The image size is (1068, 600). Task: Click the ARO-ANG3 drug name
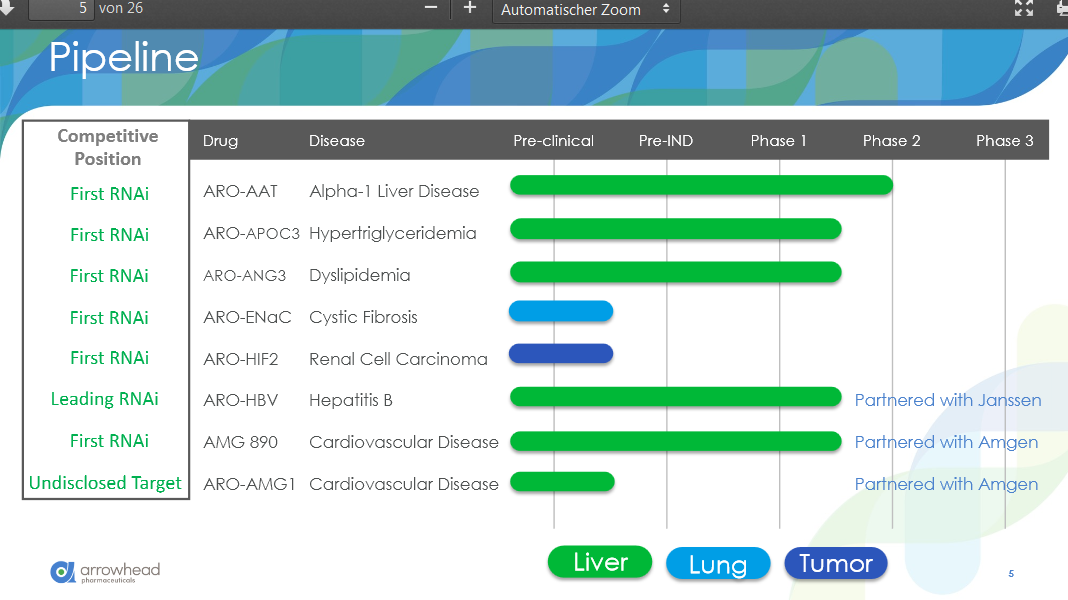(245, 276)
